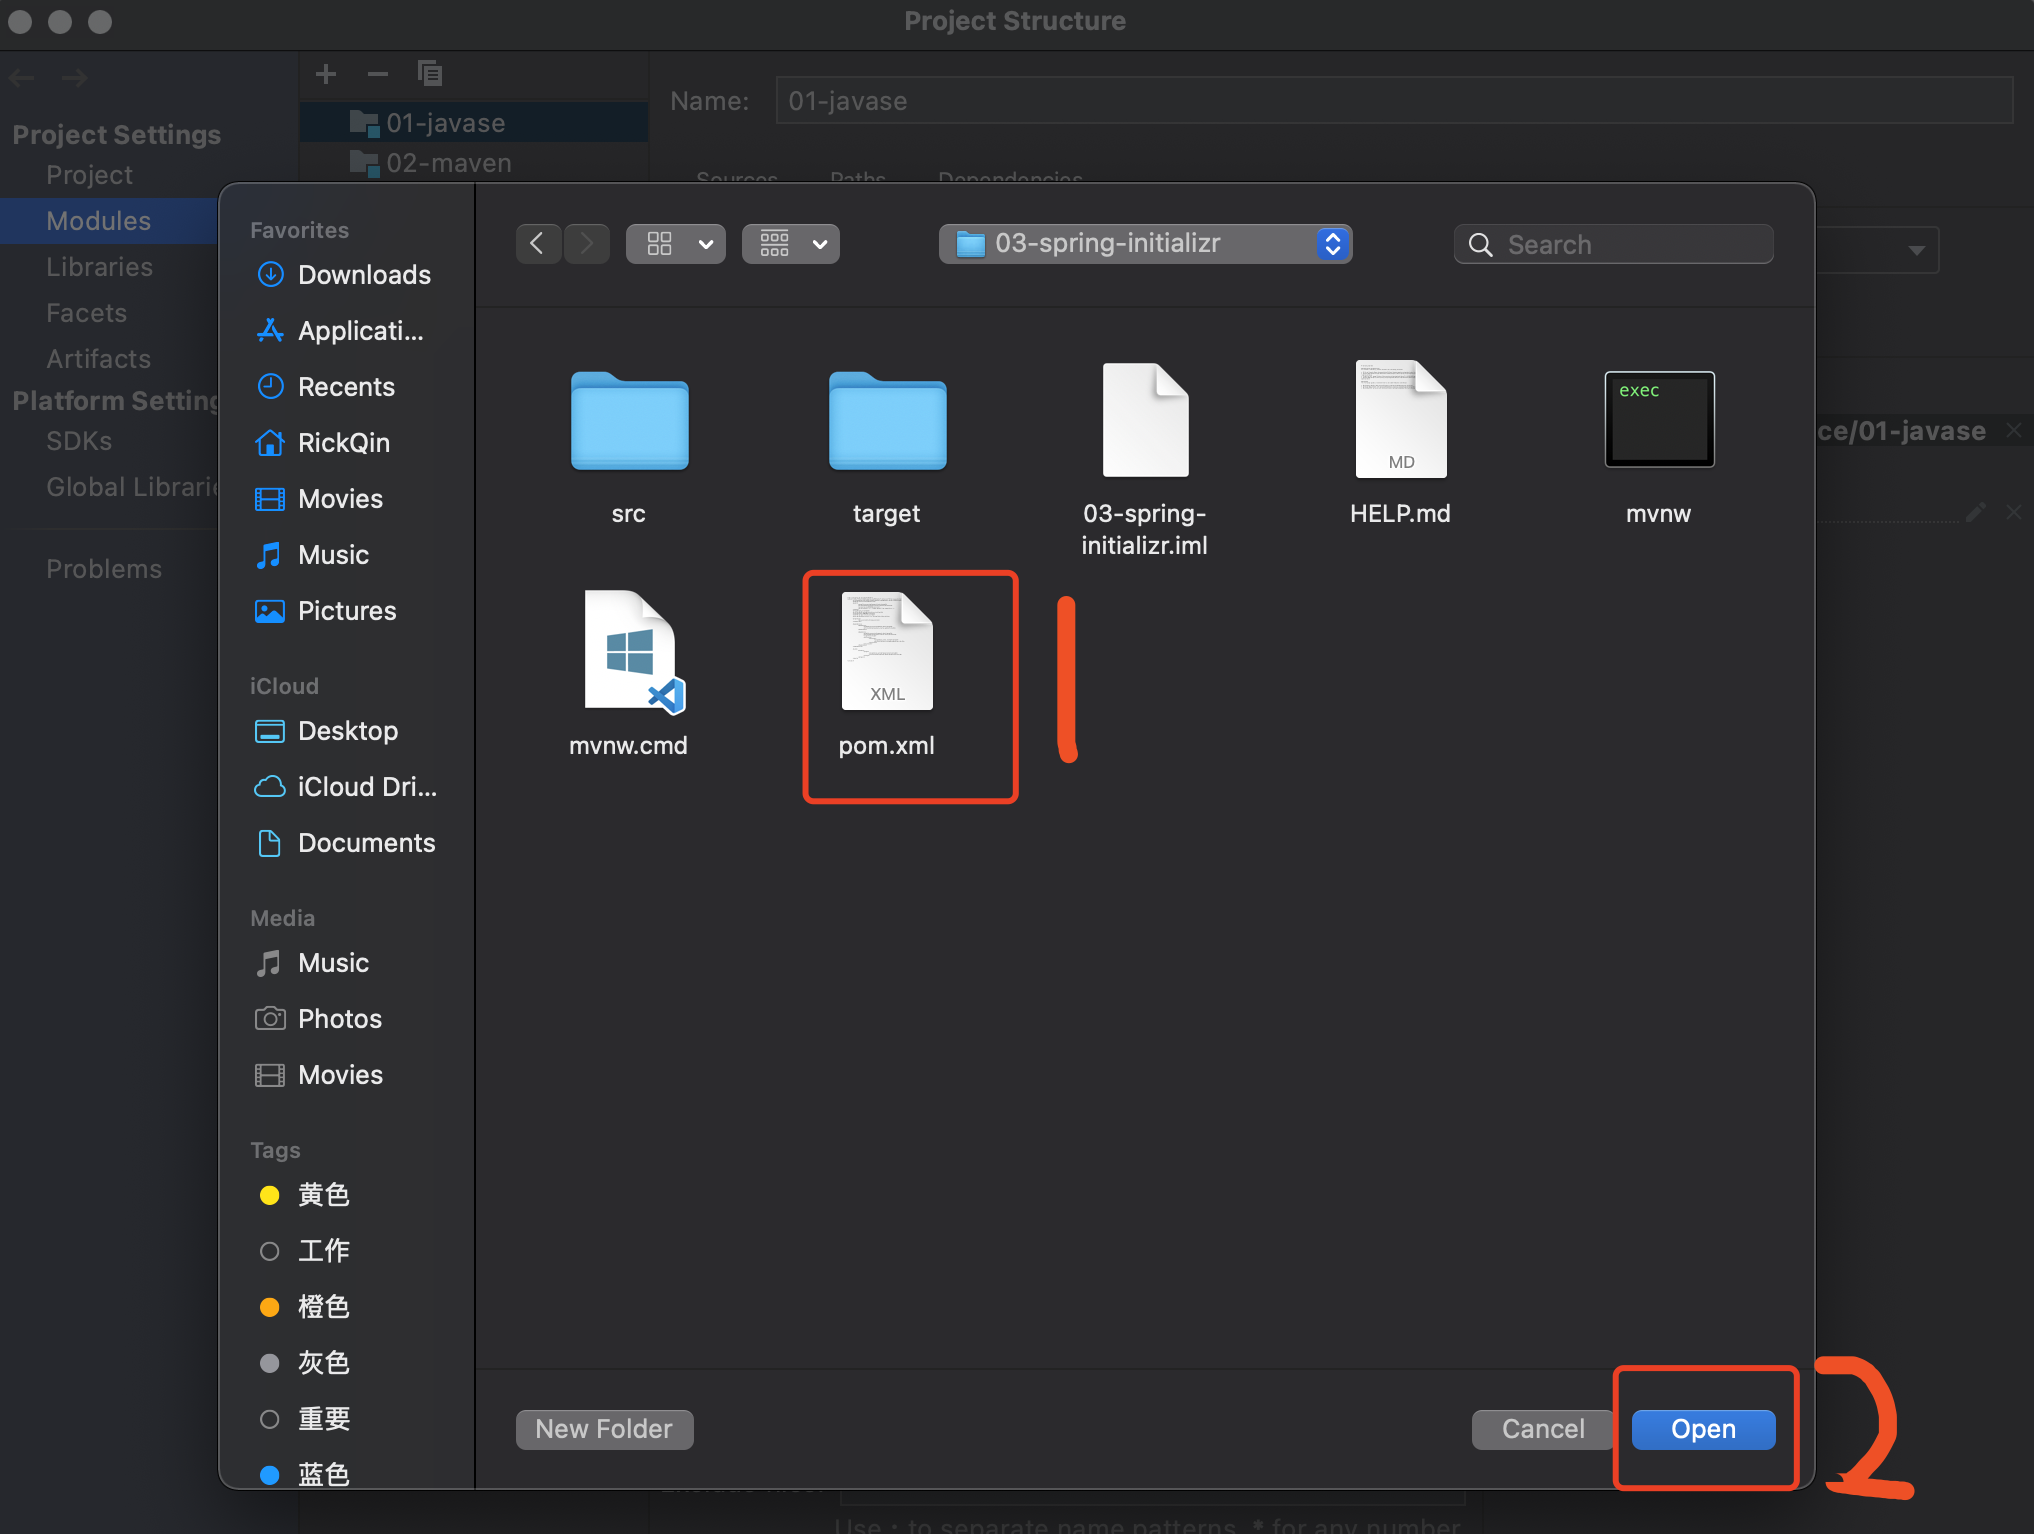Select Facets in Project Structure sidebar
This screenshot has width=2034, height=1534.
(x=87, y=313)
